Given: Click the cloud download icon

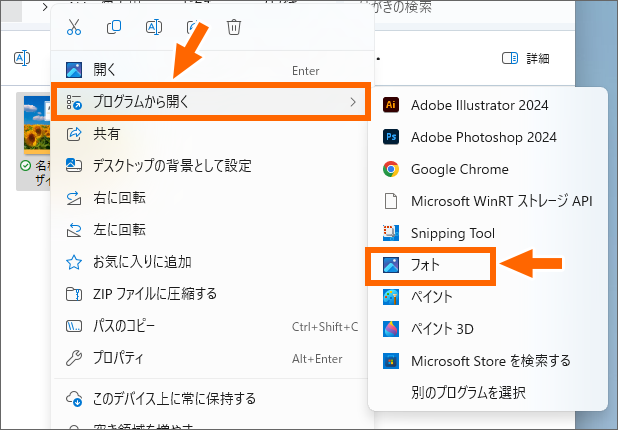Looking at the screenshot, I should (x=74, y=399).
